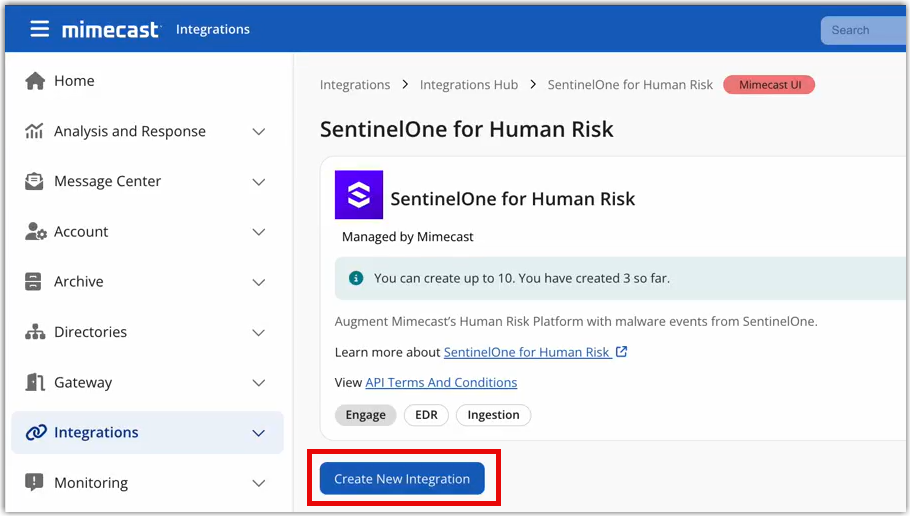
Task: Go to Integrations breadcrumb
Action: coord(355,85)
